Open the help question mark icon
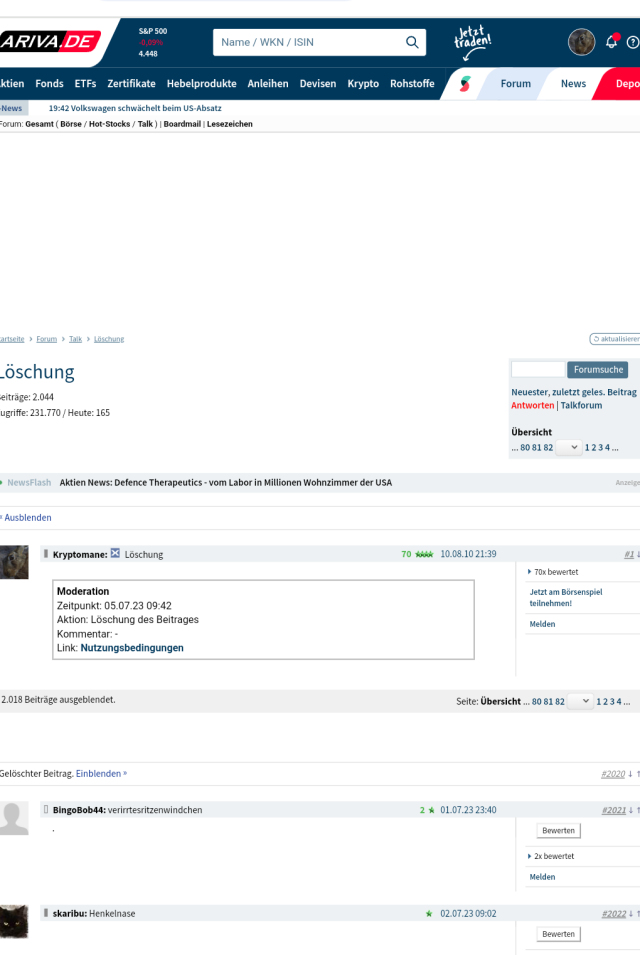 [x=633, y=43]
